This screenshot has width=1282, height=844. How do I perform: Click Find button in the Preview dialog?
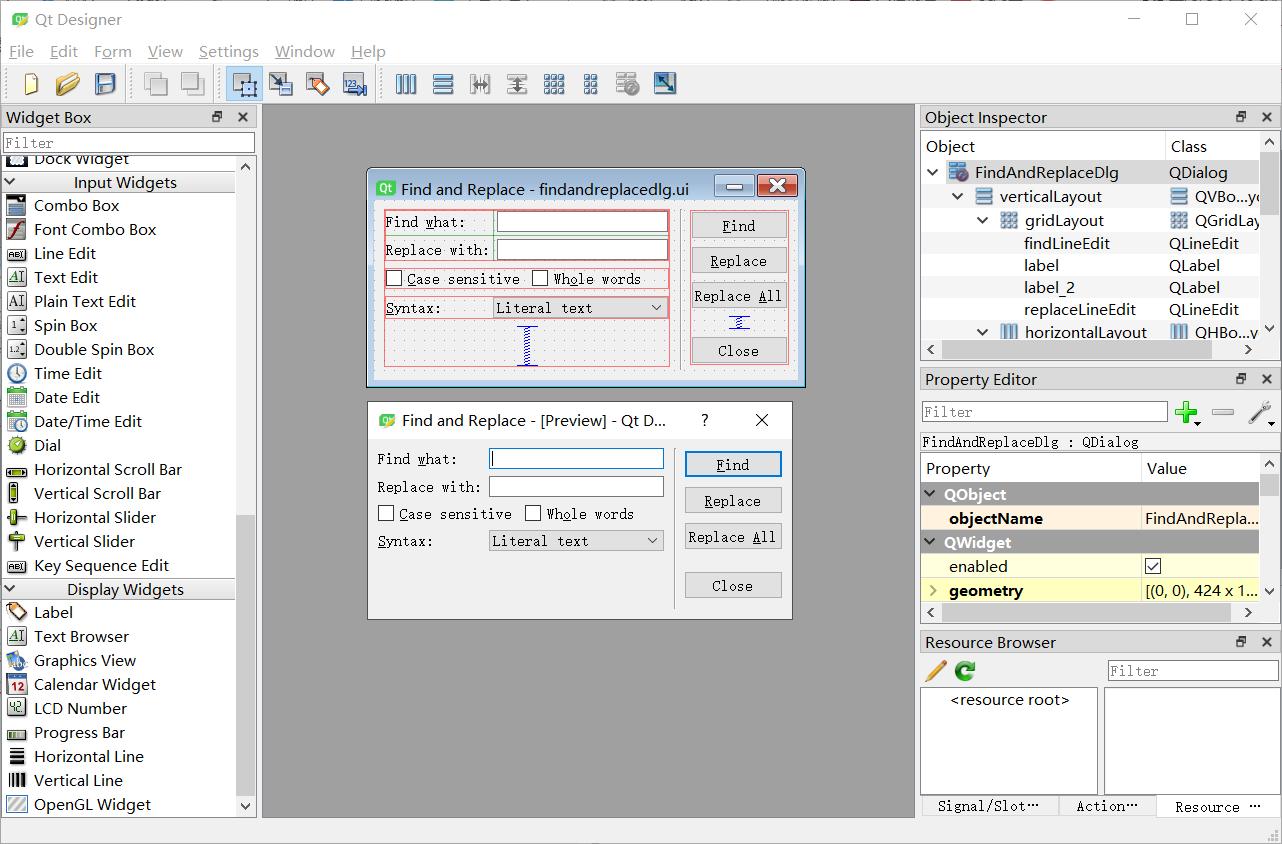[x=733, y=465]
